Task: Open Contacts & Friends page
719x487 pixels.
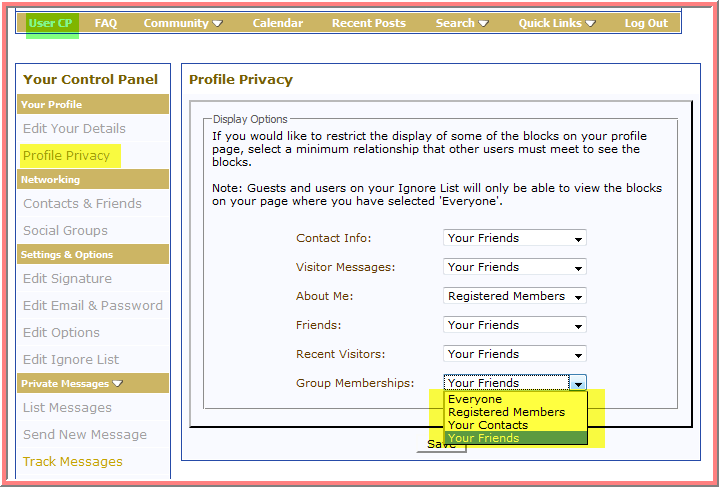Action: click(x=82, y=203)
